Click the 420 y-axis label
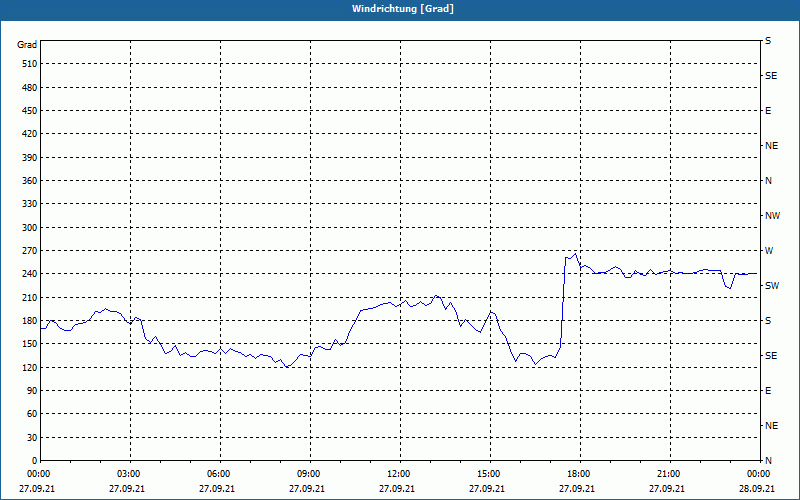Image resolution: width=800 pixels, height=500 pixels. [29, 134]
